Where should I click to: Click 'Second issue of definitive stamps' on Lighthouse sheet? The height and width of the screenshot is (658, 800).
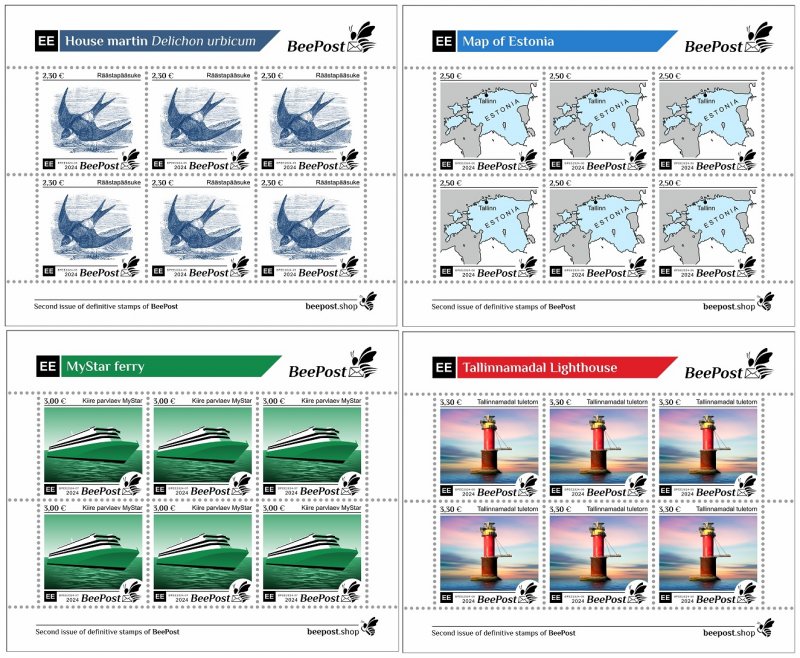coord(504,633)
